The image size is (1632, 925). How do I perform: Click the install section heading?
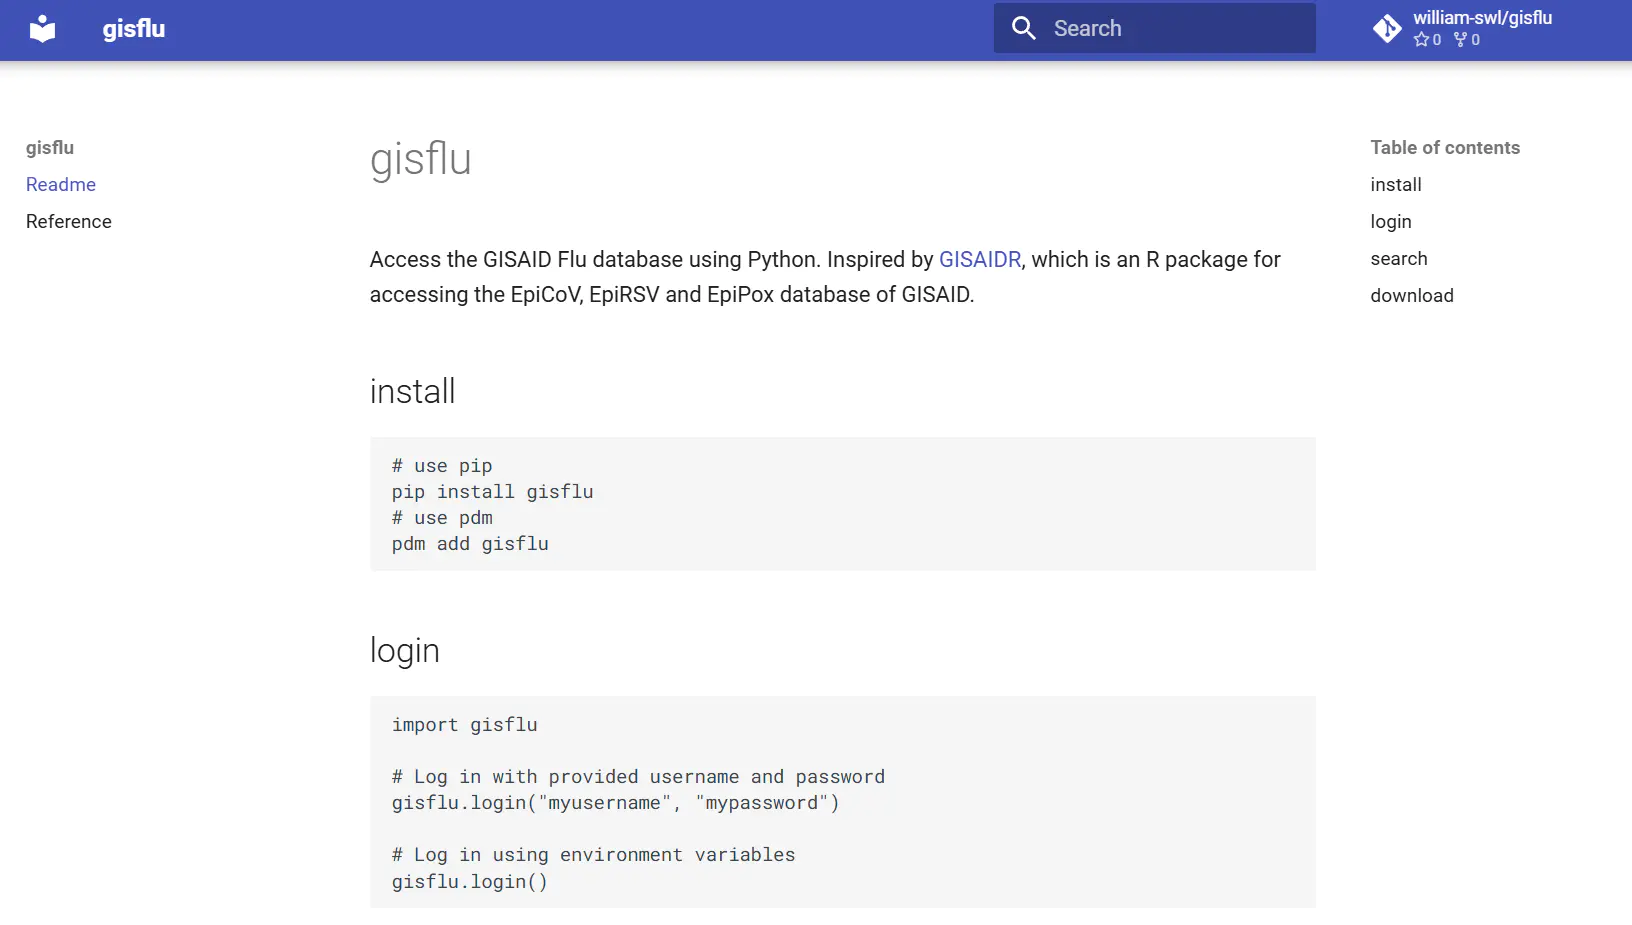click(412, 391)
